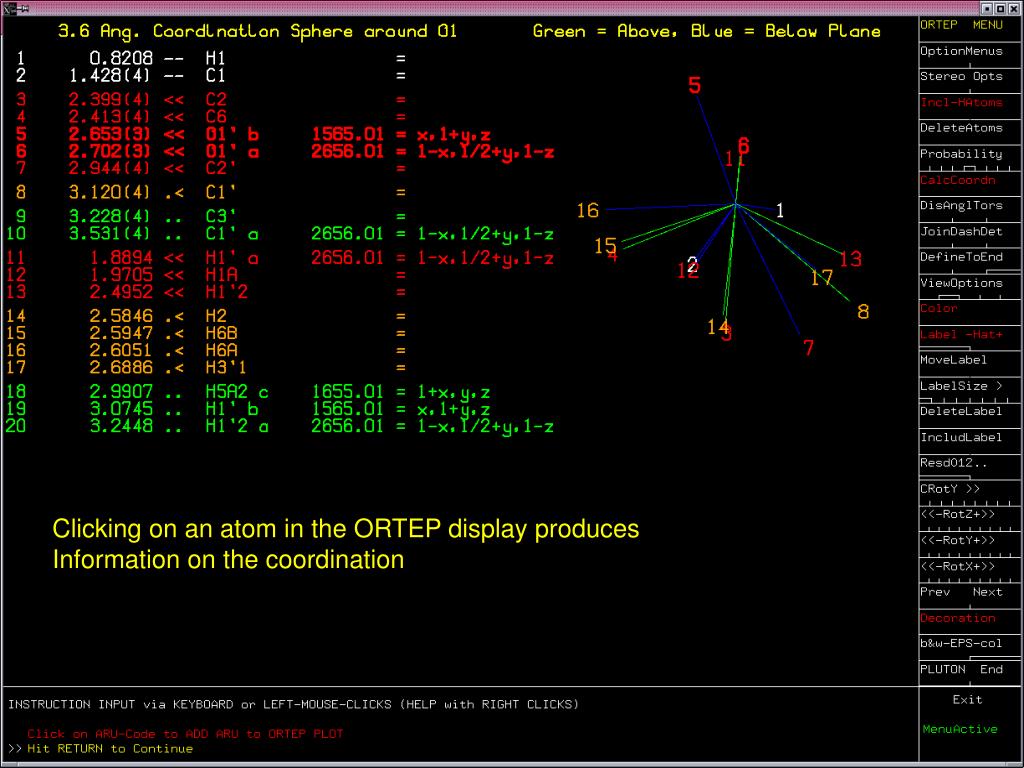Click End next to PLUTON
Image resolution: width=1024 pixels, height=768 pixels.
(x=991, y=669)
